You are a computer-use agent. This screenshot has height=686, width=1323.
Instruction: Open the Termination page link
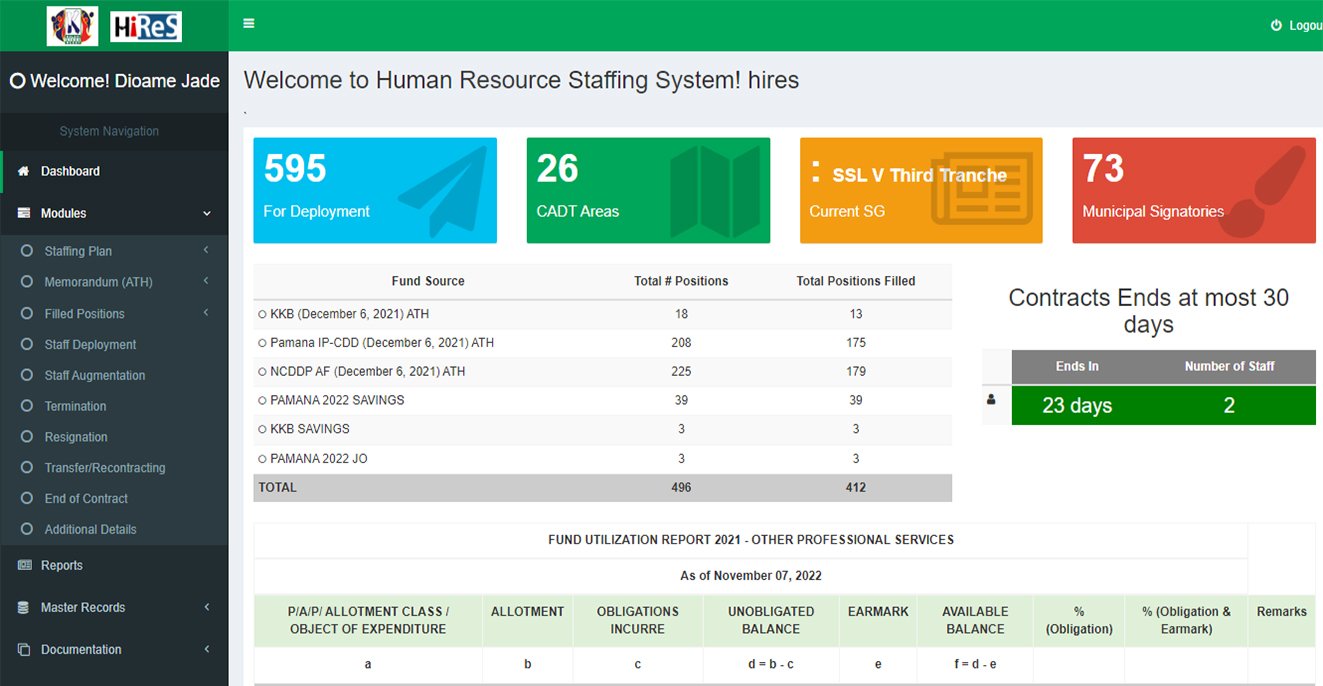75,406
